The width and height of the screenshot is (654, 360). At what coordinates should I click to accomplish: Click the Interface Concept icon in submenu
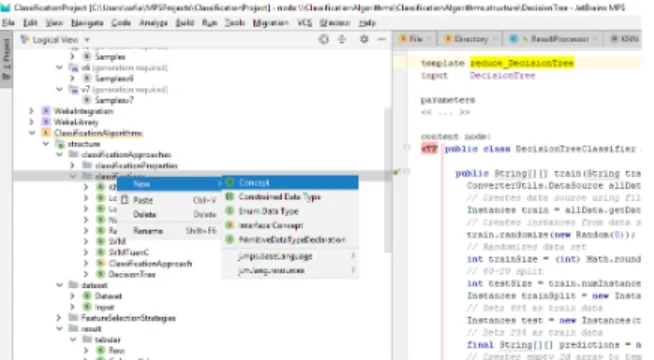click(230, 225)
